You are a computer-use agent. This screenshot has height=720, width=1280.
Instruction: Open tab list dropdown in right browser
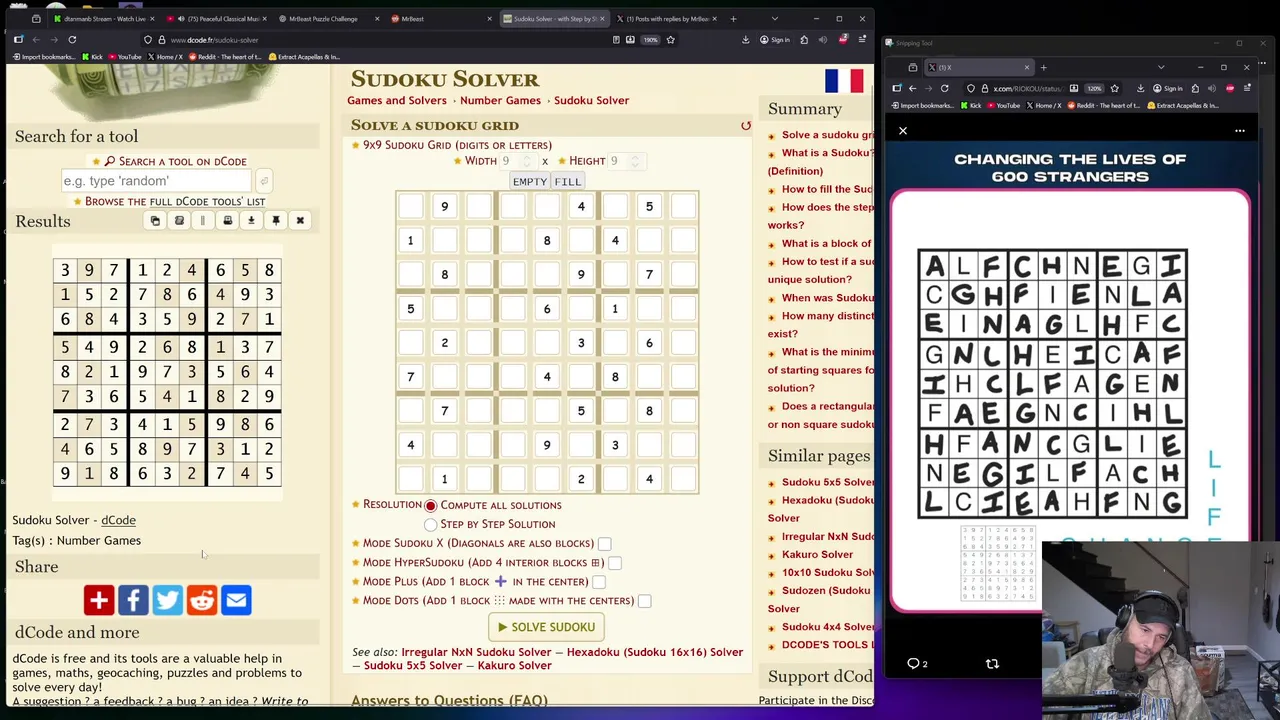pyautogui.click(x=1160, y=67)
